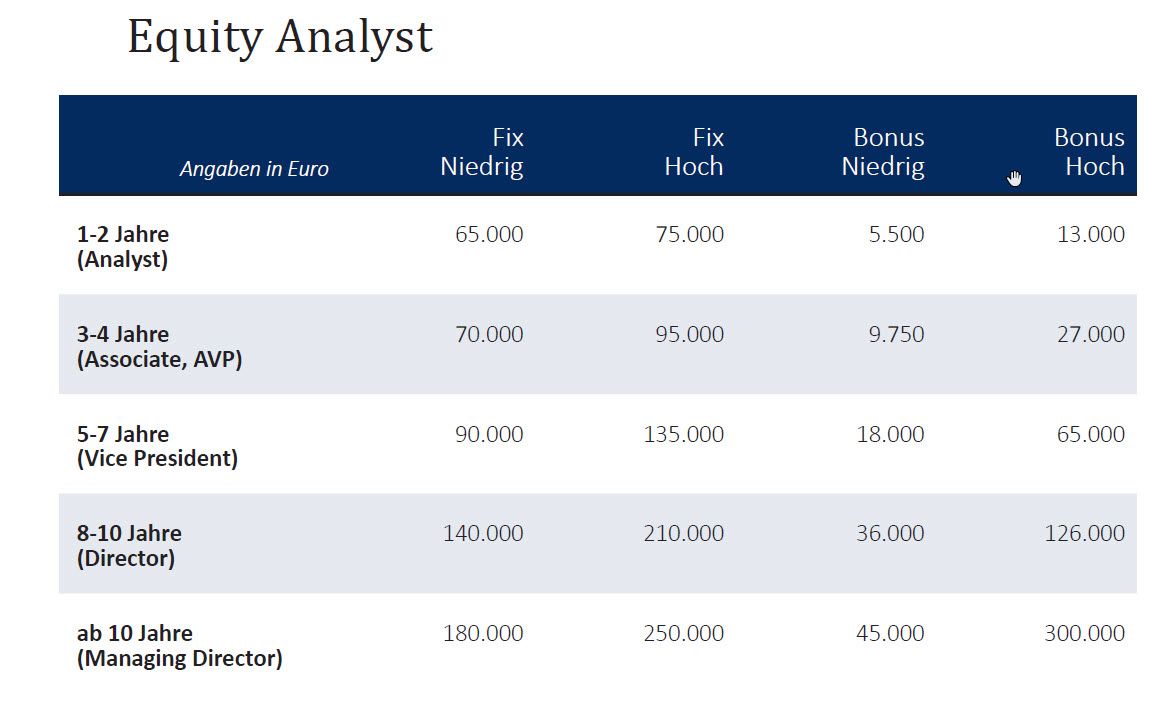Select the '5-7 Jahre (Vice President)' row label
The image size is (1151, 714).
(x=157, y=446)
